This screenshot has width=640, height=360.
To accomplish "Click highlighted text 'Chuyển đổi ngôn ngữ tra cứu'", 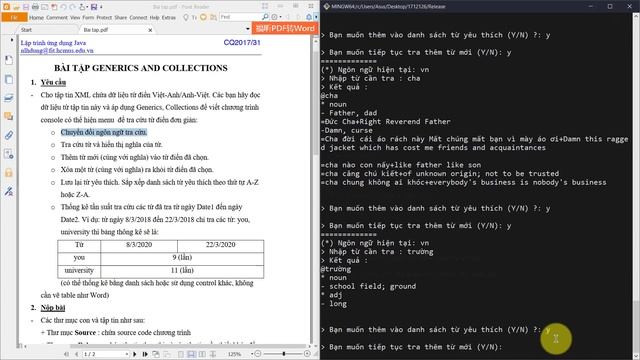I will [x=104, y=132].
